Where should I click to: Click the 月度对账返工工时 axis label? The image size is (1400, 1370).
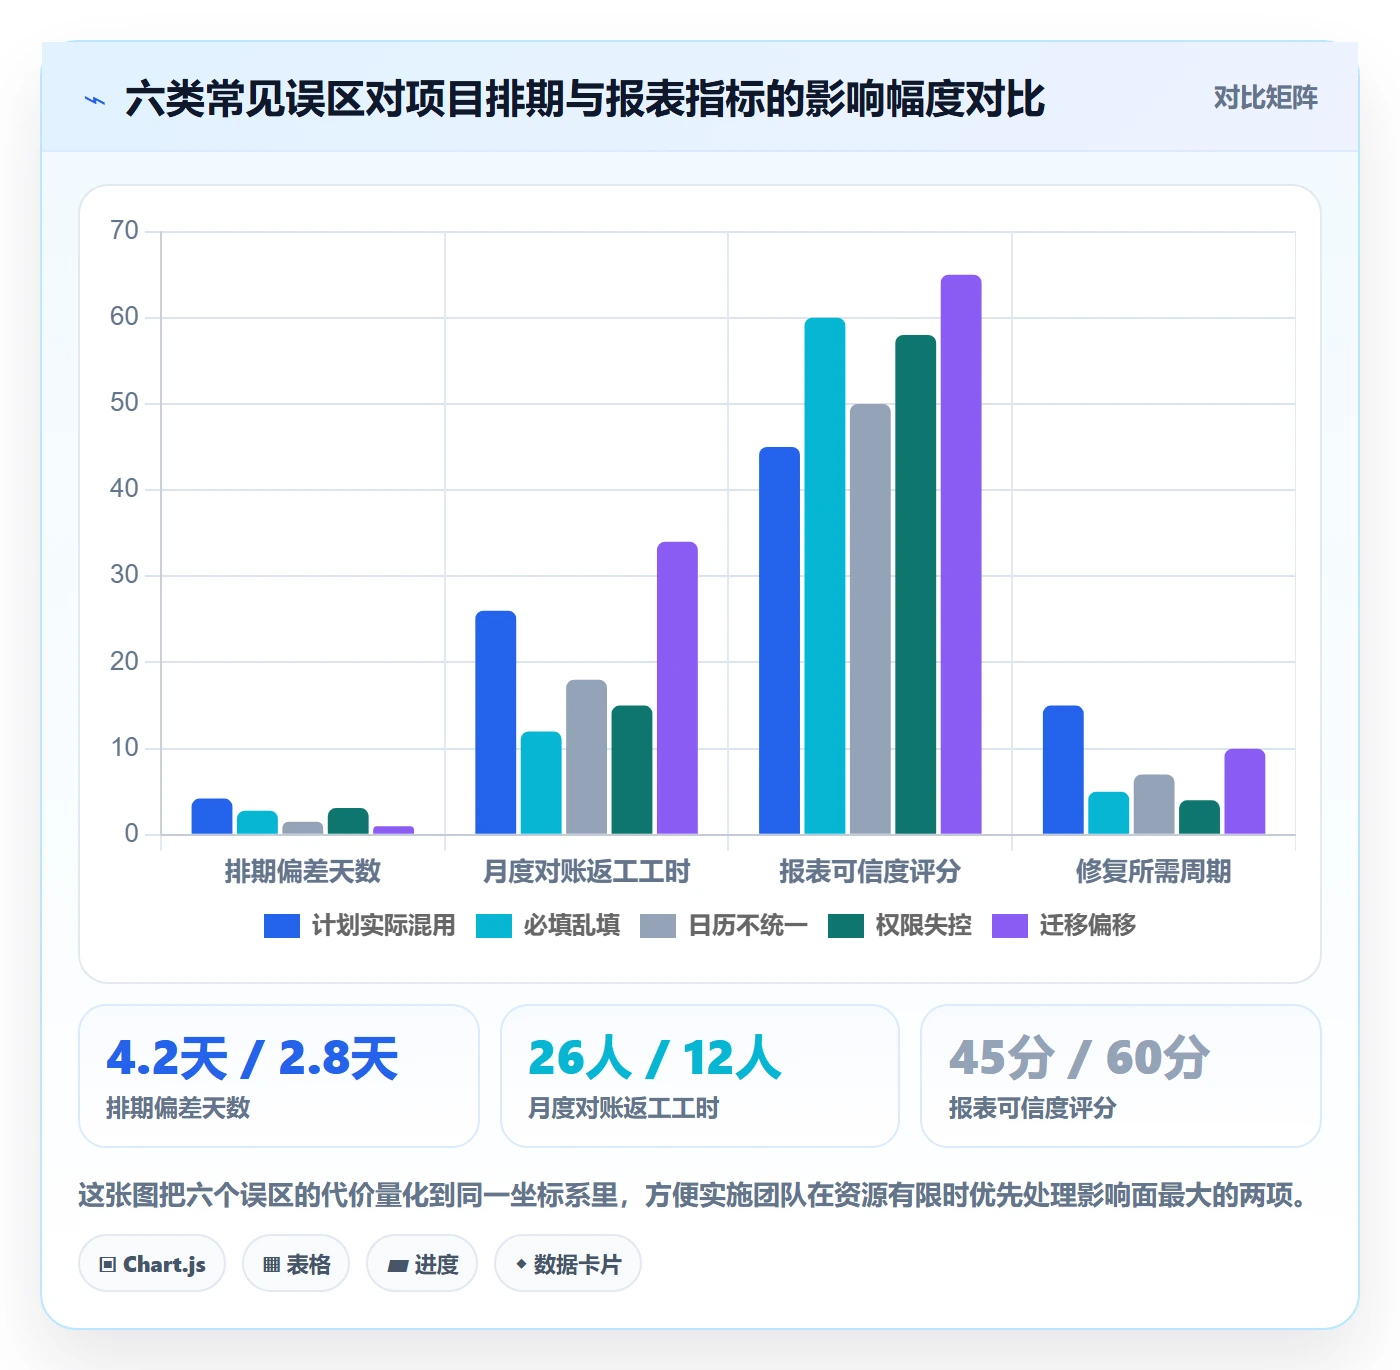(x=587, y=872)
